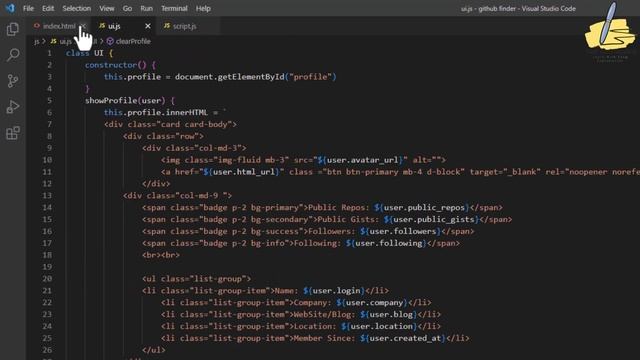Image resolution: width=640 pixels, height=360 pixels.
Task: Open the View menu
Action: click(x=107, y=8)
